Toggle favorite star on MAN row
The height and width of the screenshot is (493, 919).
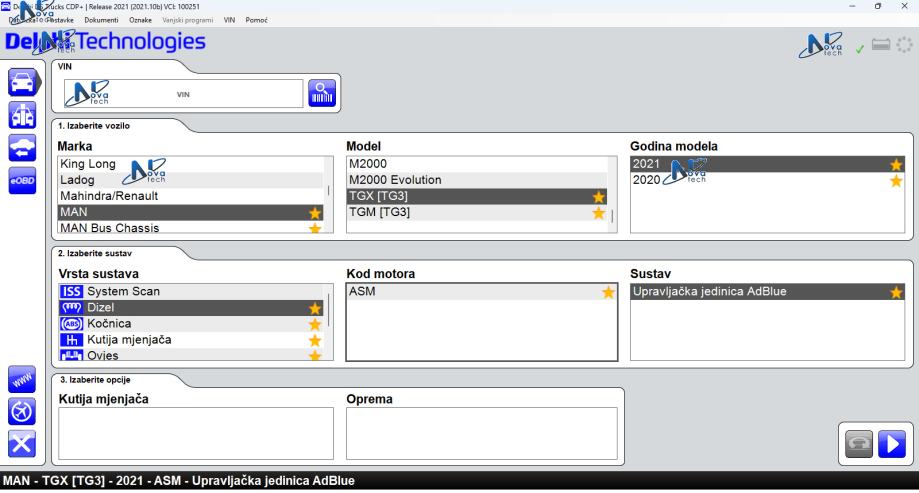[x=315, y=213]
